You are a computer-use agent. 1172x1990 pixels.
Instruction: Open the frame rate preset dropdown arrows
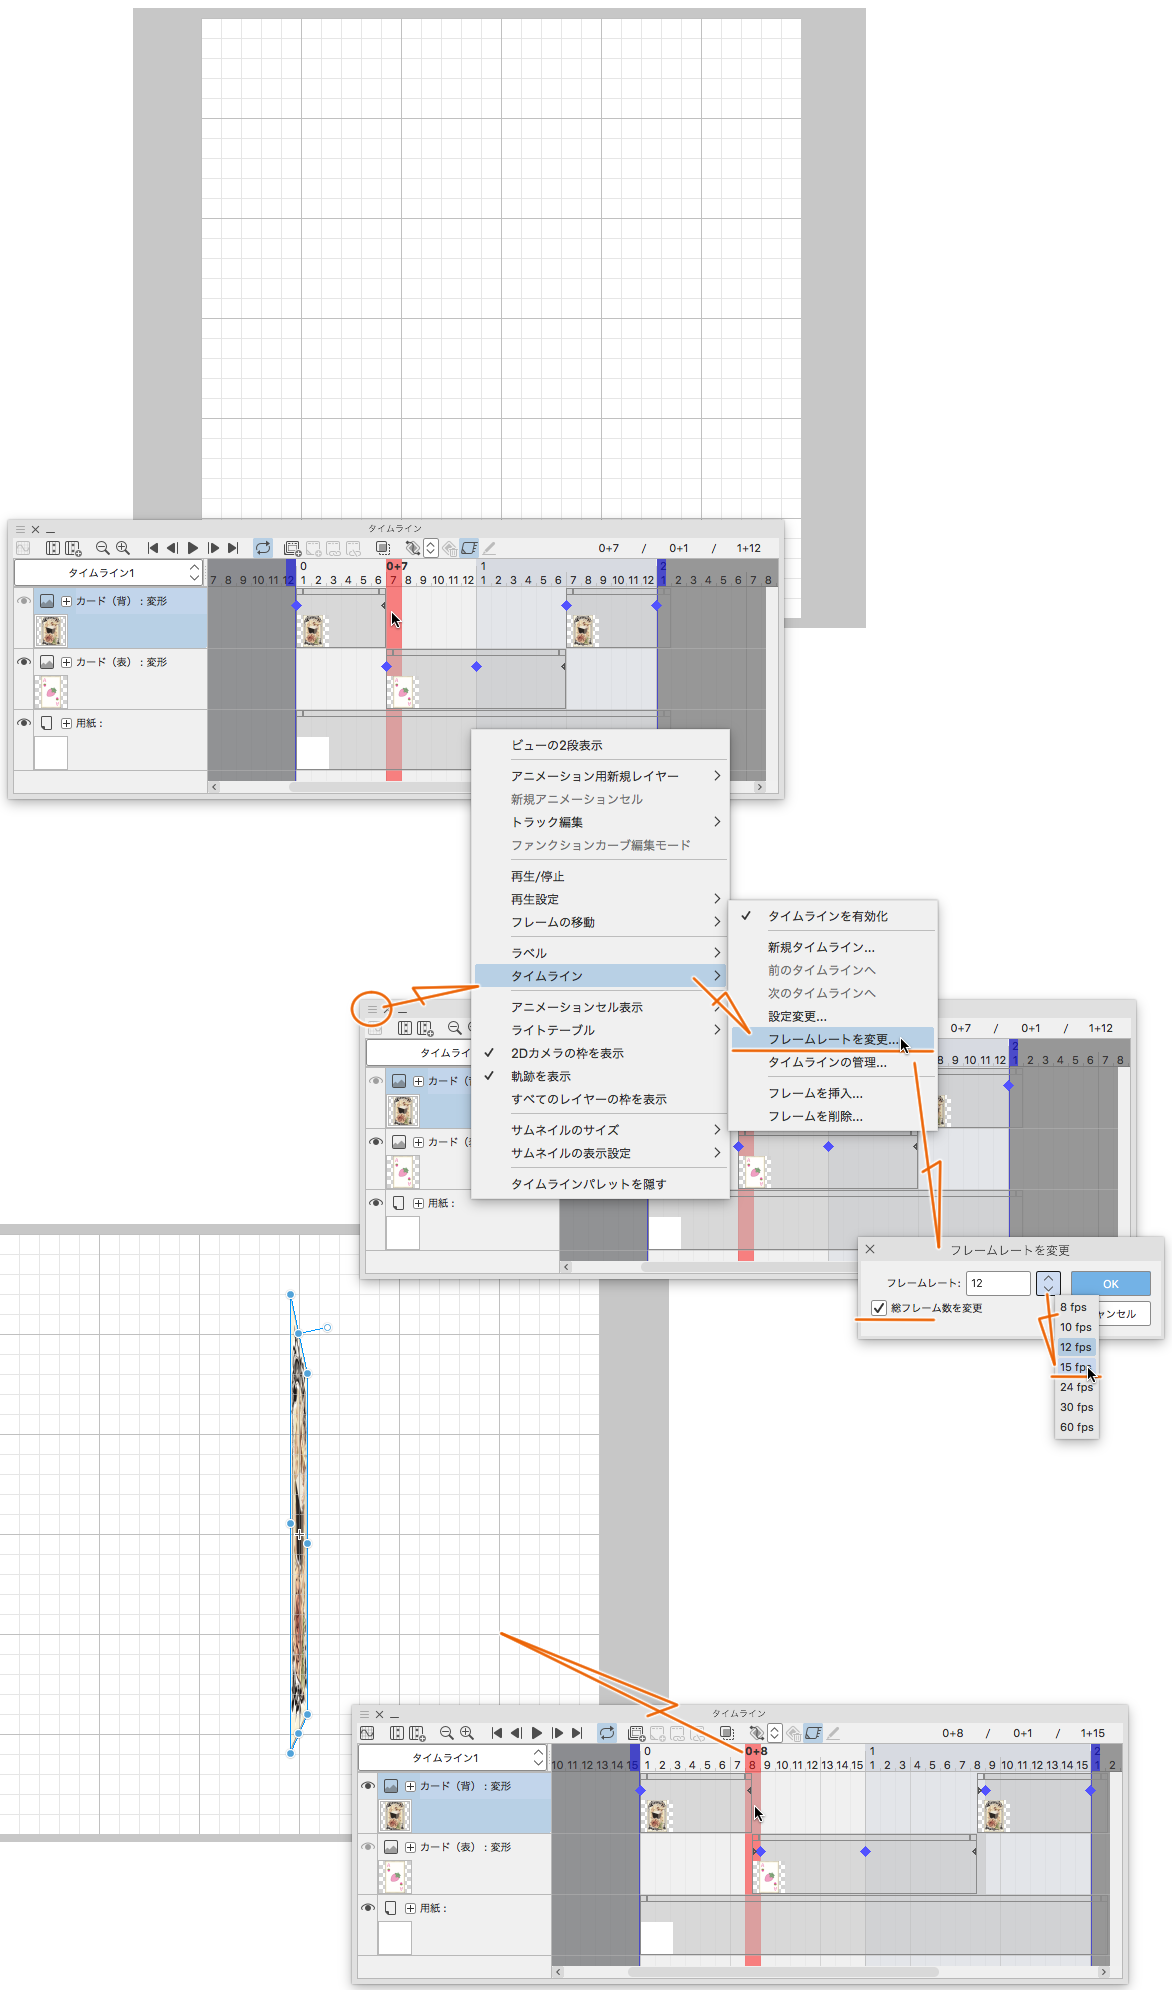pyautogui.click(x=1048, y=1283)
